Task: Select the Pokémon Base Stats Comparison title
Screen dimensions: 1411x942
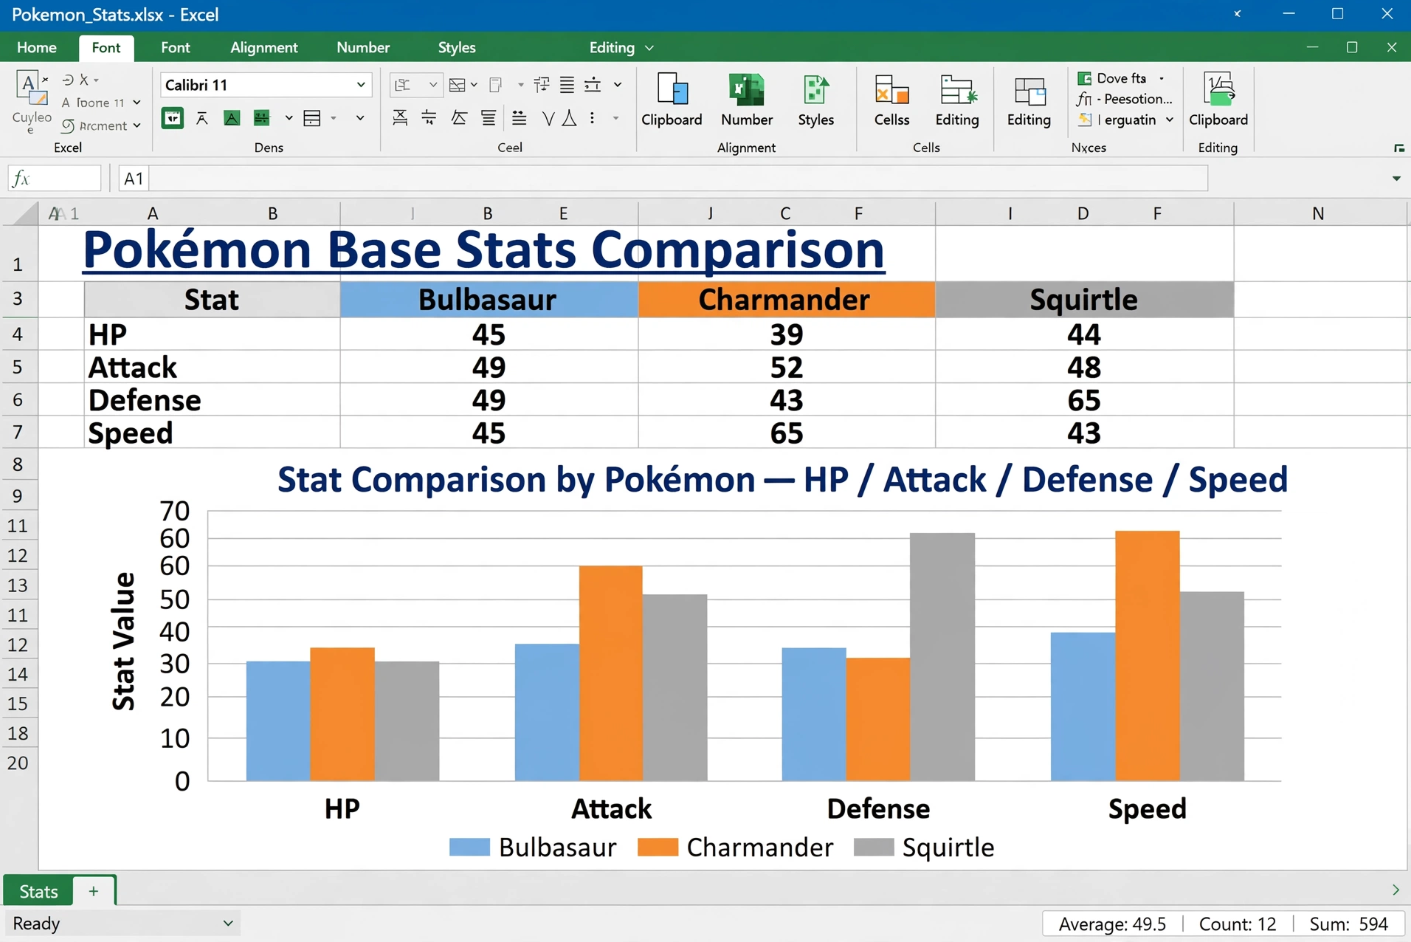Action: point(484,250)
